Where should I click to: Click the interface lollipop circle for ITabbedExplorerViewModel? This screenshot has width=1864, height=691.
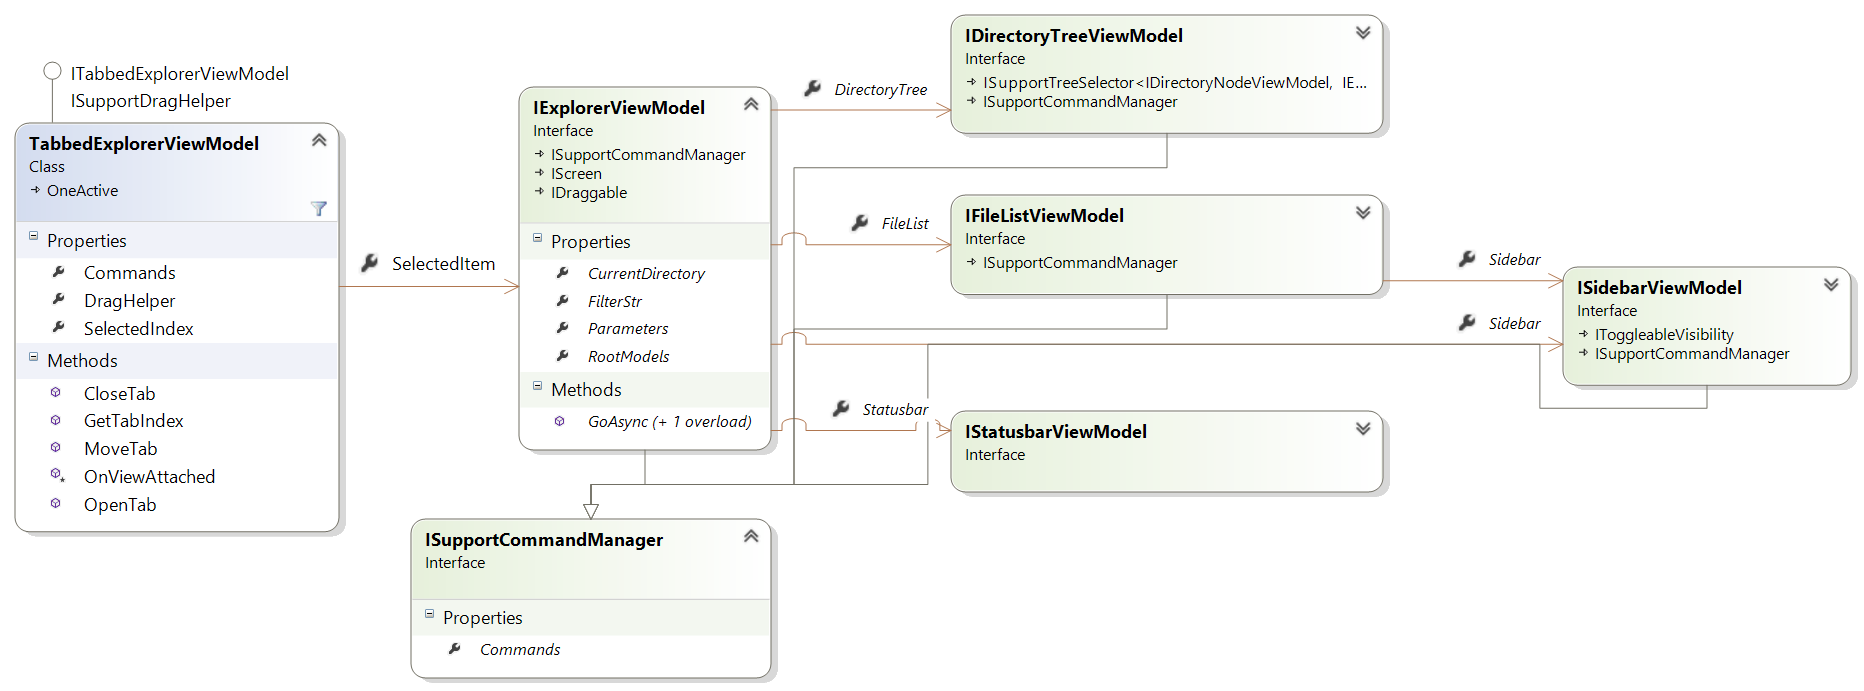coord(52,71)
